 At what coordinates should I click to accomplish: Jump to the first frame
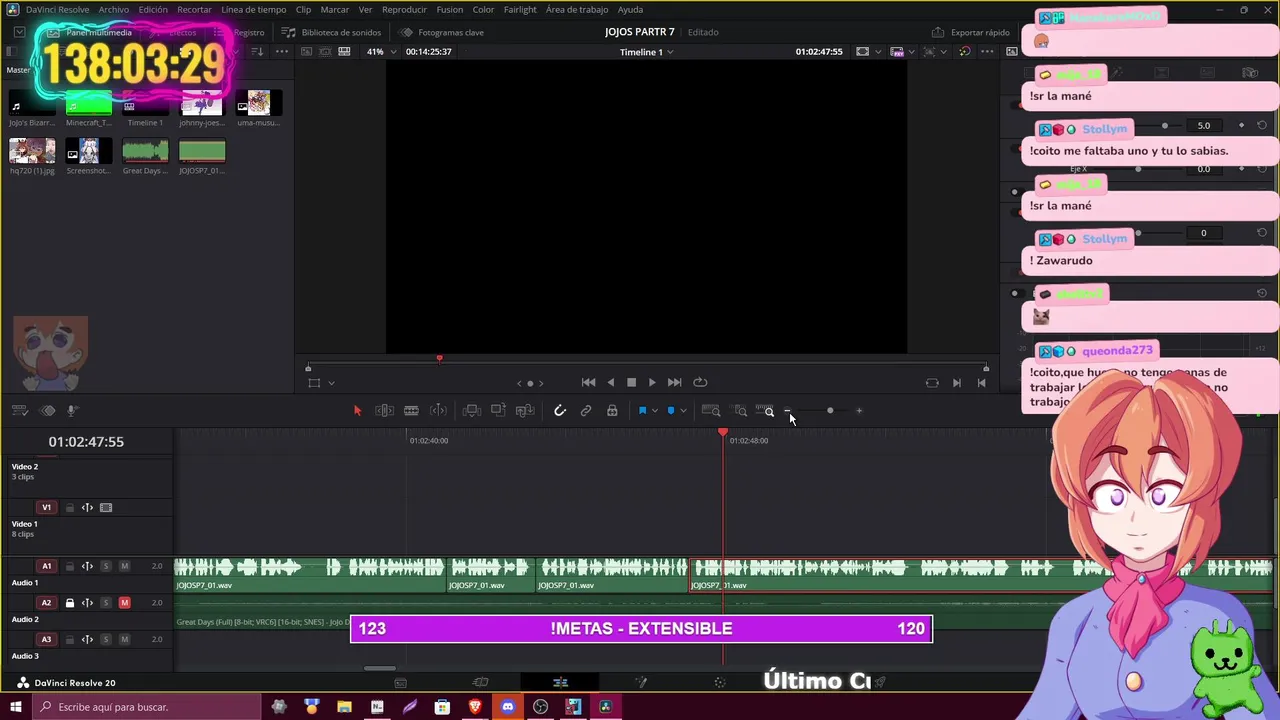[x=588, y=382]
